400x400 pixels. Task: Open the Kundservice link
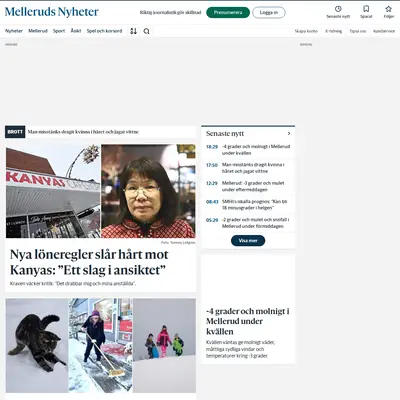coord(384,31)
